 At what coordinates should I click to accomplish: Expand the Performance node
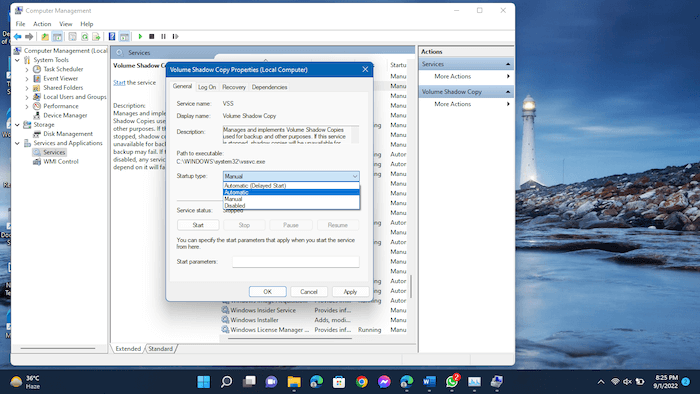(27, 106)
